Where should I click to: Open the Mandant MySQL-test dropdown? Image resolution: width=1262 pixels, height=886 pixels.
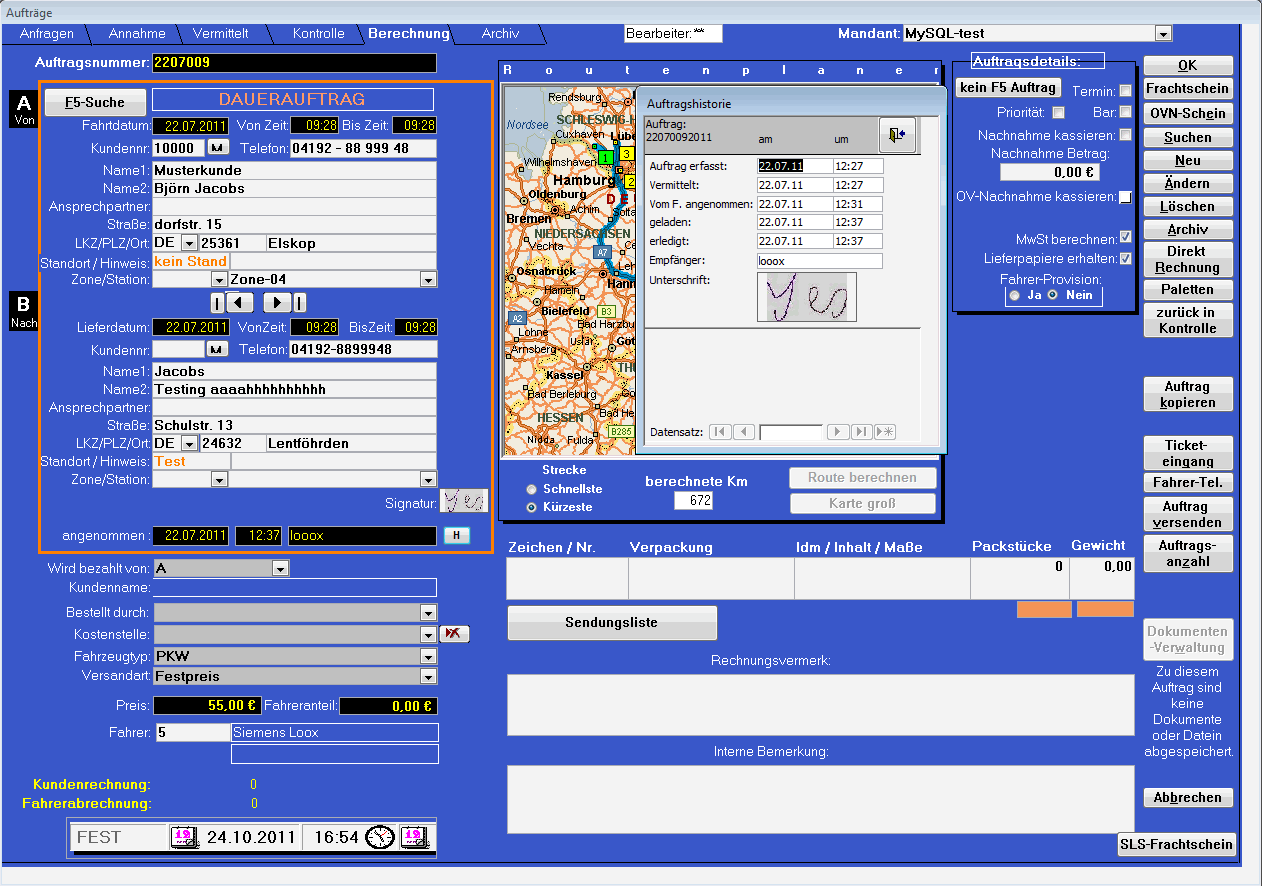coord(1162,34)
